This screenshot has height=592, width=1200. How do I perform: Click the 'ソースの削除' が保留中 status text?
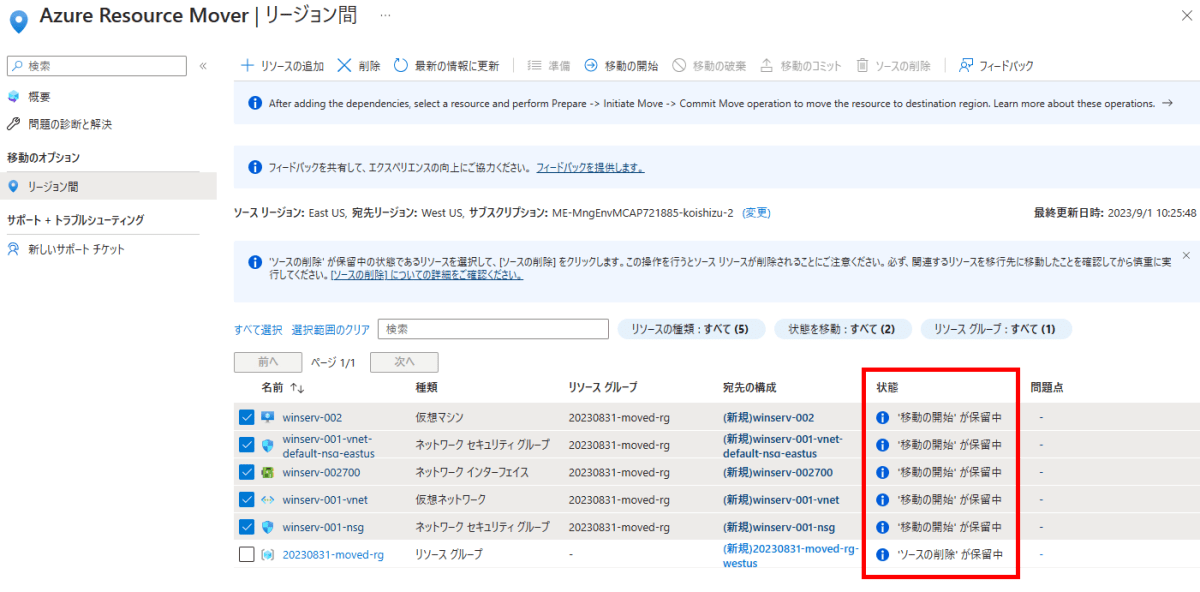949,554
